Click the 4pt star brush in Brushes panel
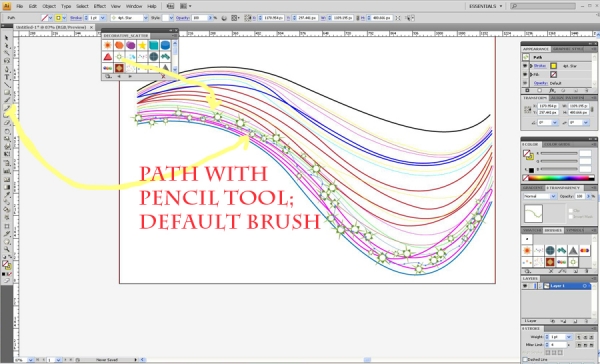The width and height of the screenshot is (600, 364). (573, 262)
